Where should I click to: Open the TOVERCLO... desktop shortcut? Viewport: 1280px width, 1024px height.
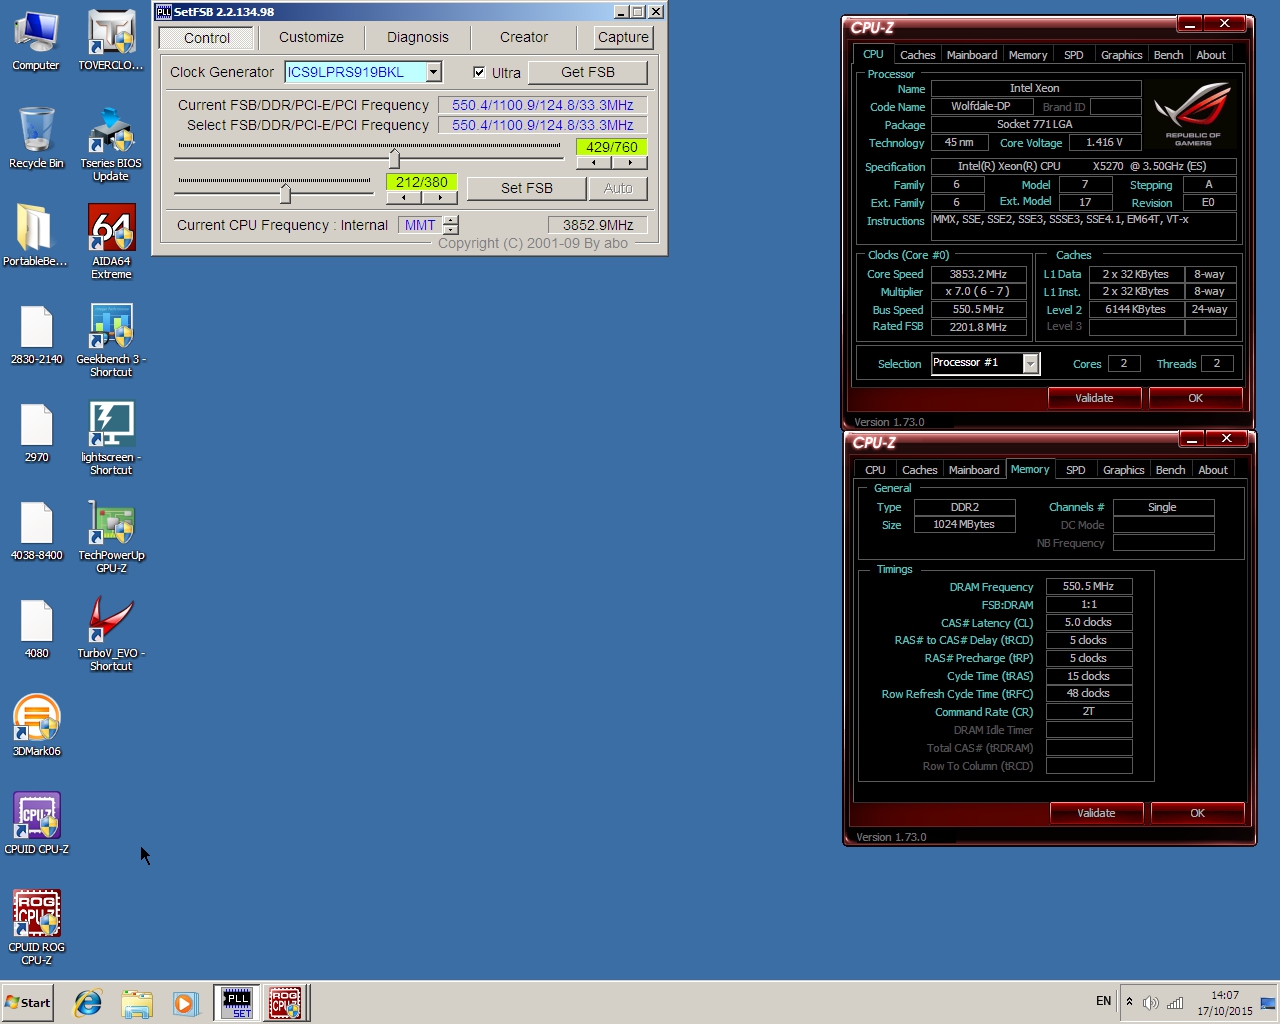(x=111, y=42)
